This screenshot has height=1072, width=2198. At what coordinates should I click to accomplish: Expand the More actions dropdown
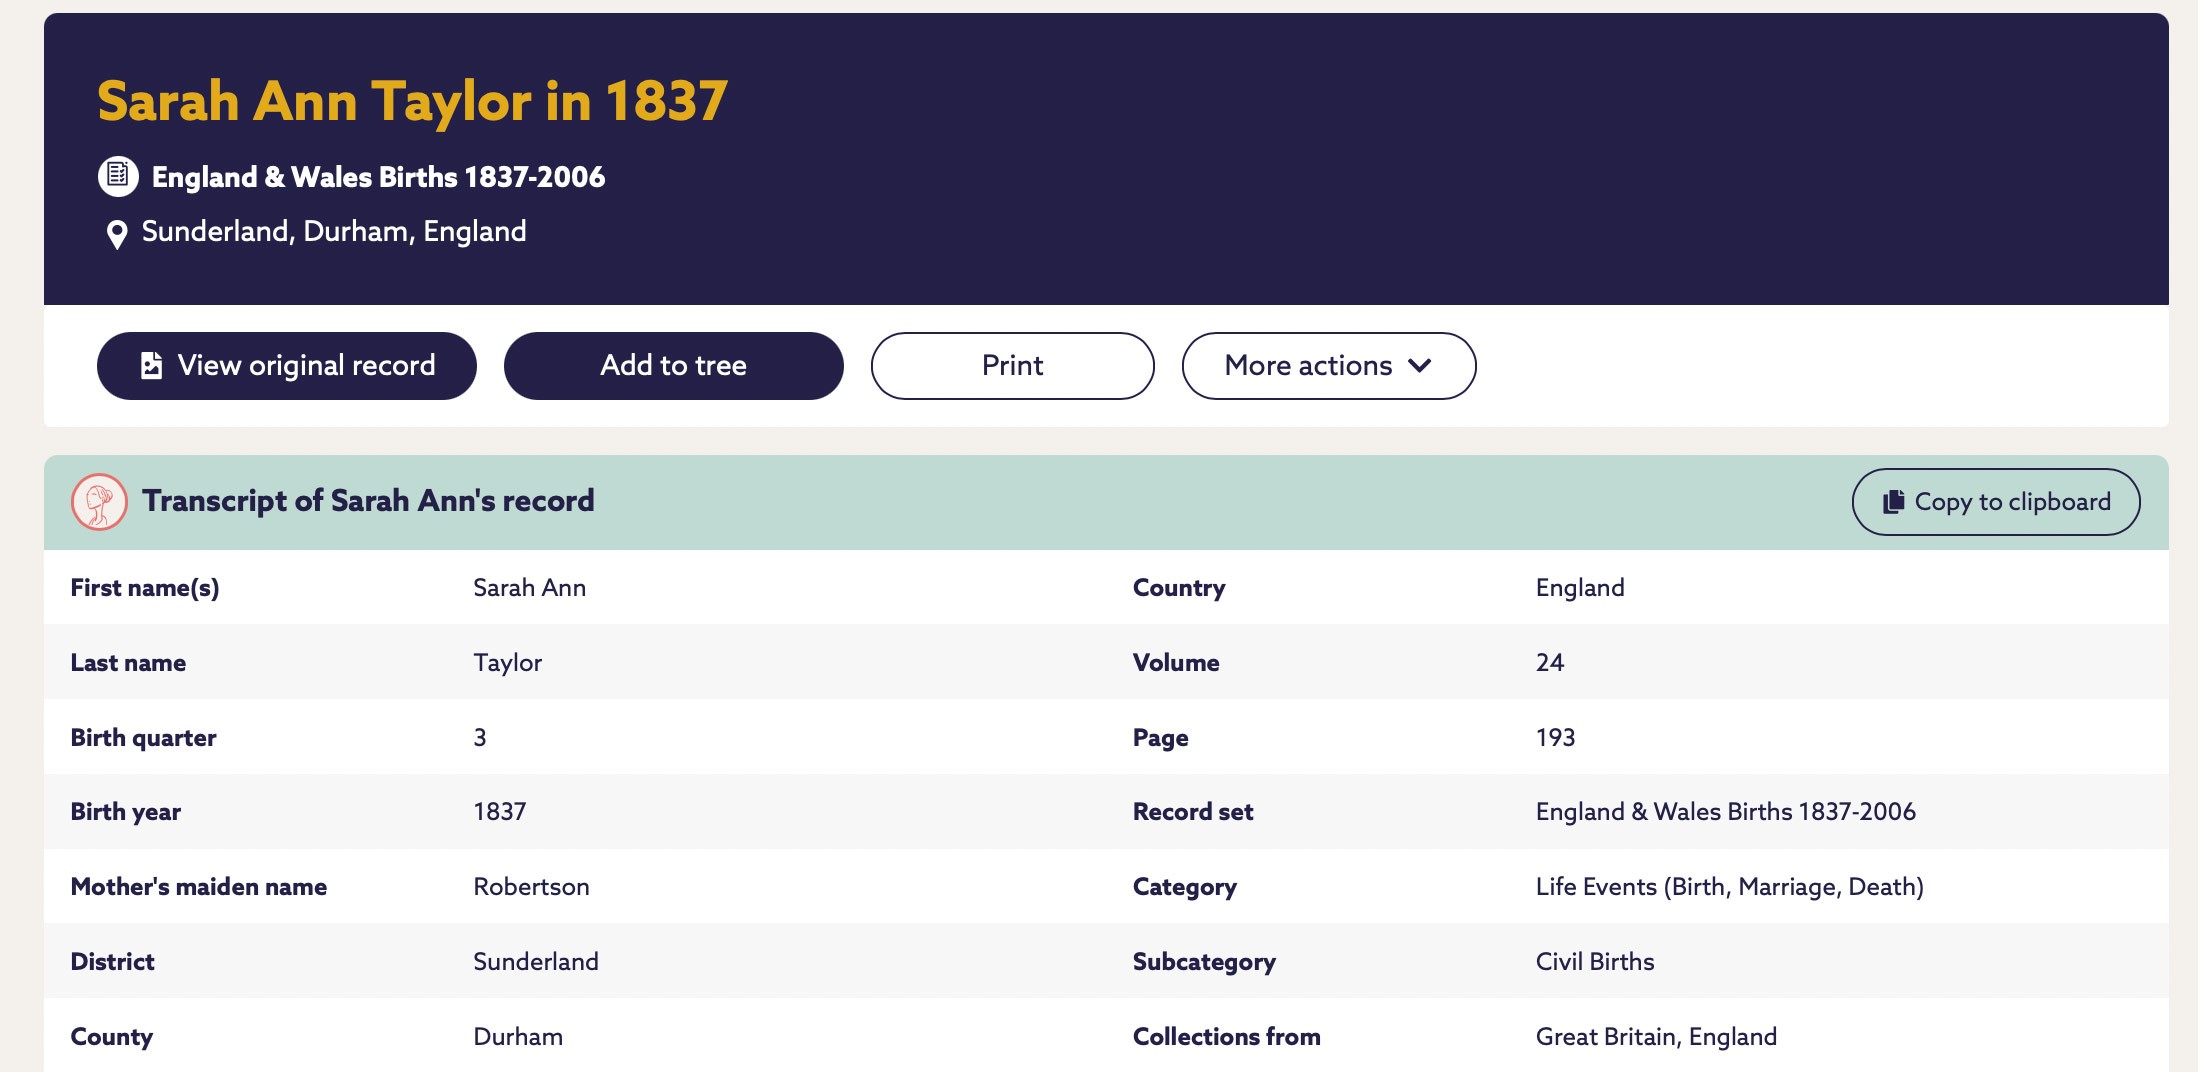(x=1329, y=366)
